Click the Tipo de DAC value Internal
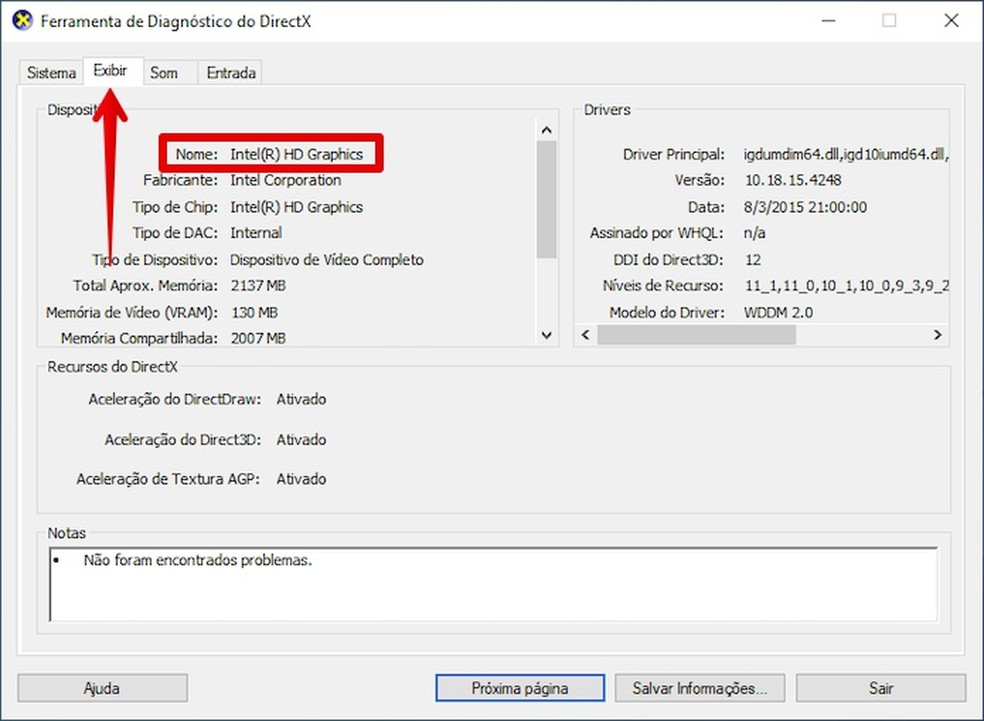The image size is (984, 721). tap(256, 233)
